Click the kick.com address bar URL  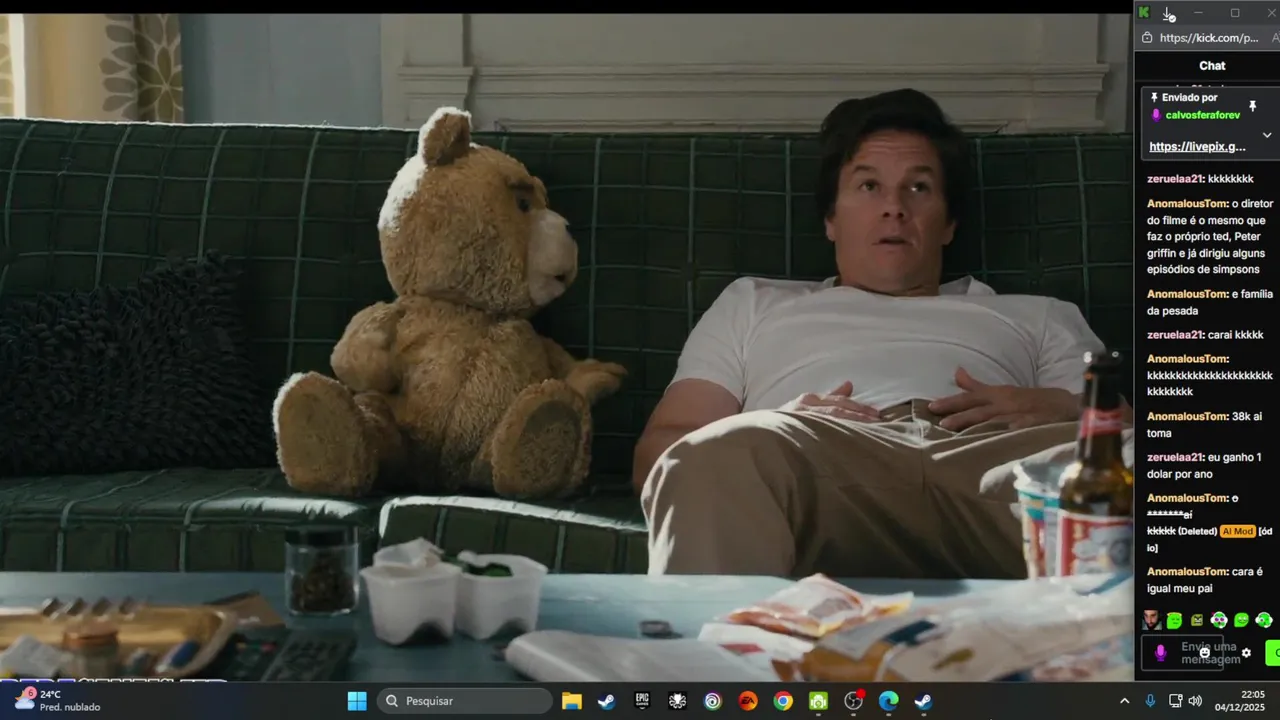coord(1209,38)
